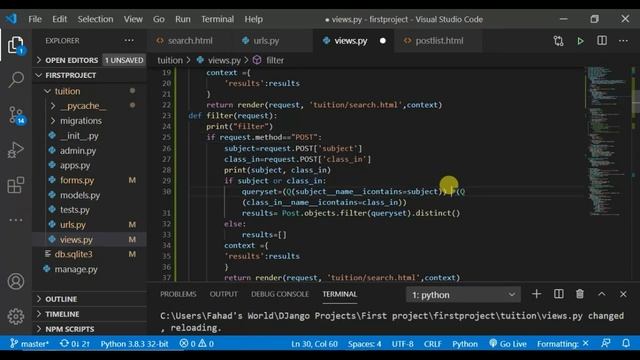Split the editor to the right

pos(602,40)
